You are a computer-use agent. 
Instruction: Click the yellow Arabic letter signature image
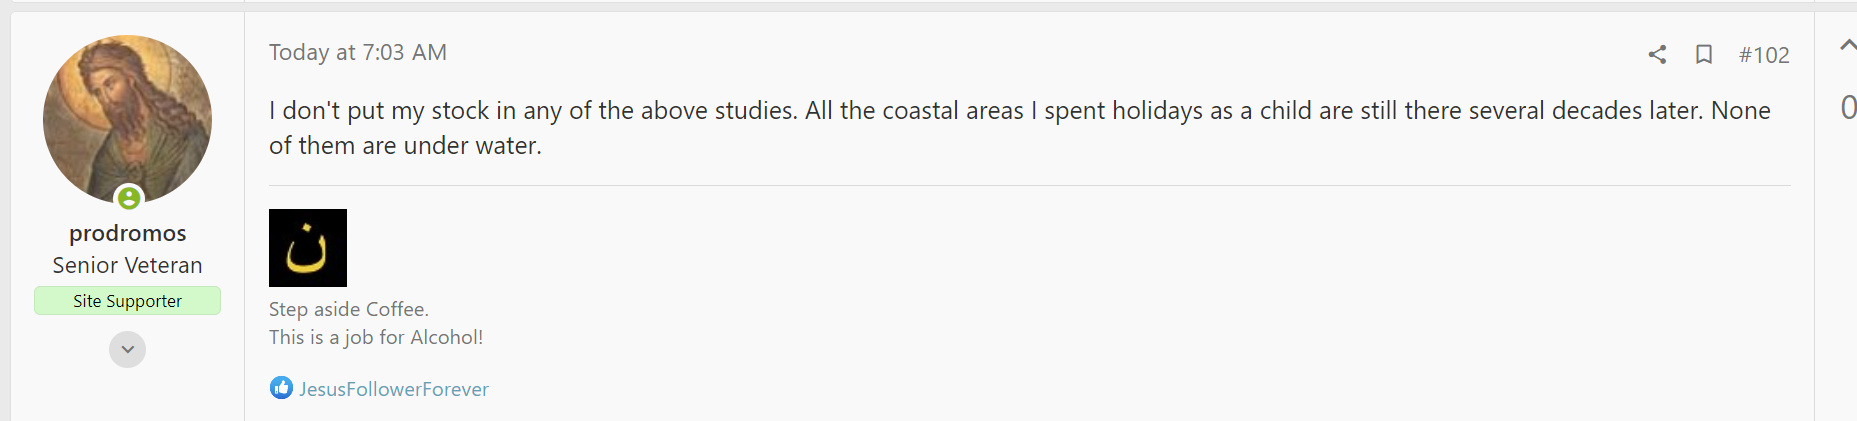coord(308,248)
